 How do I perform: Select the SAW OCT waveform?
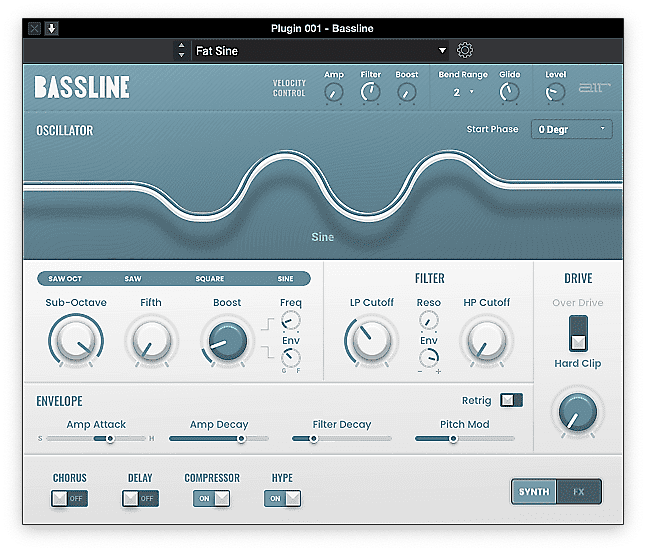point(65,279)
